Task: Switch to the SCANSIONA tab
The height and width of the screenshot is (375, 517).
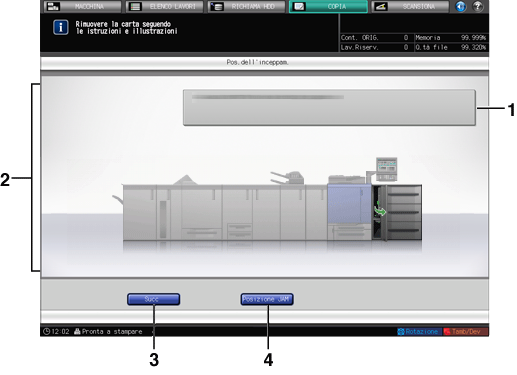Action: (x=410, y=6)
